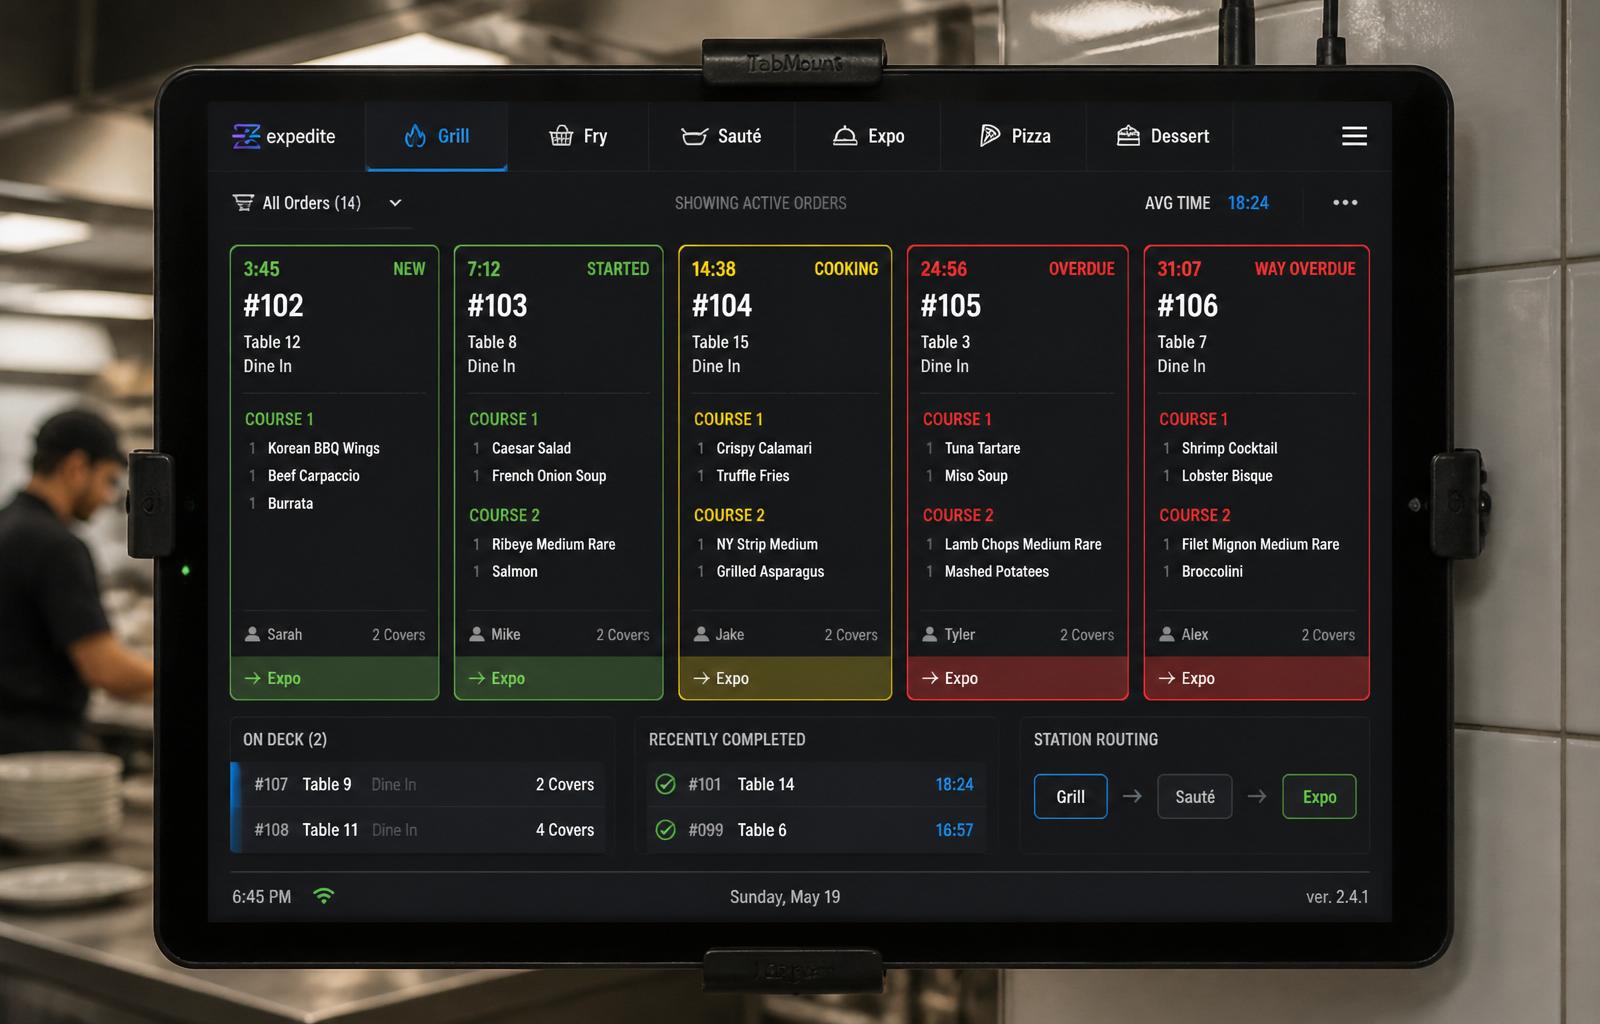
Task: Open on-deck order #107 Table 9
Action: (x=418, y=784)
